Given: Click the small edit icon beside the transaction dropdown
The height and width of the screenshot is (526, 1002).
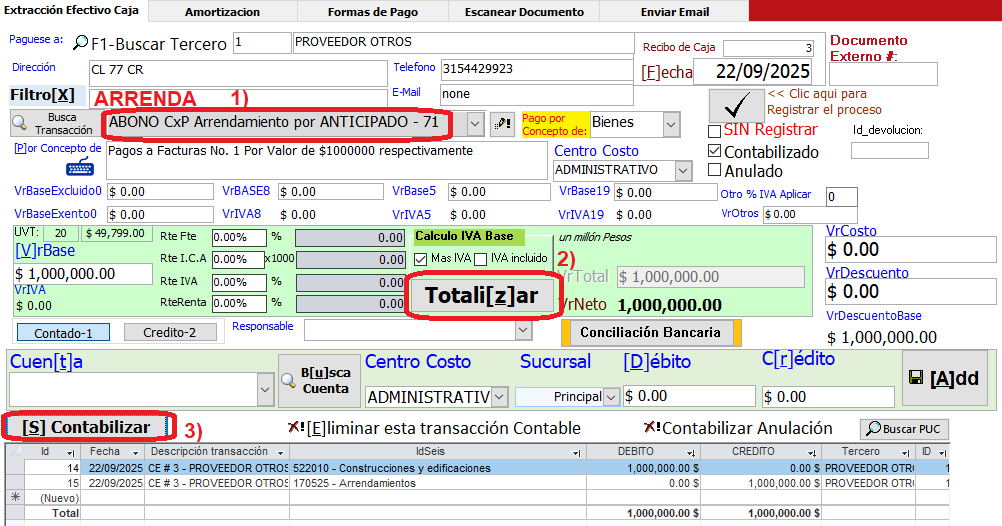Looking at the screenshot, I should (x=502, y=123).
